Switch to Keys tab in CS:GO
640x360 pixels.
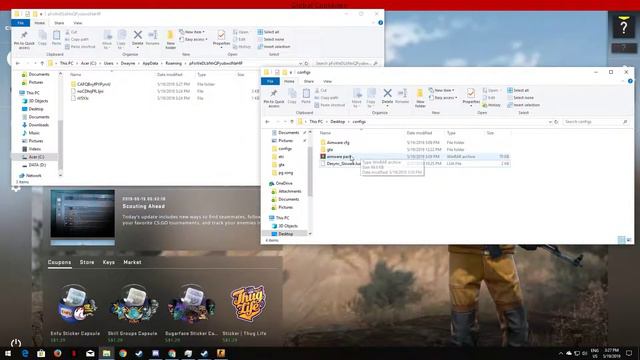109,262
